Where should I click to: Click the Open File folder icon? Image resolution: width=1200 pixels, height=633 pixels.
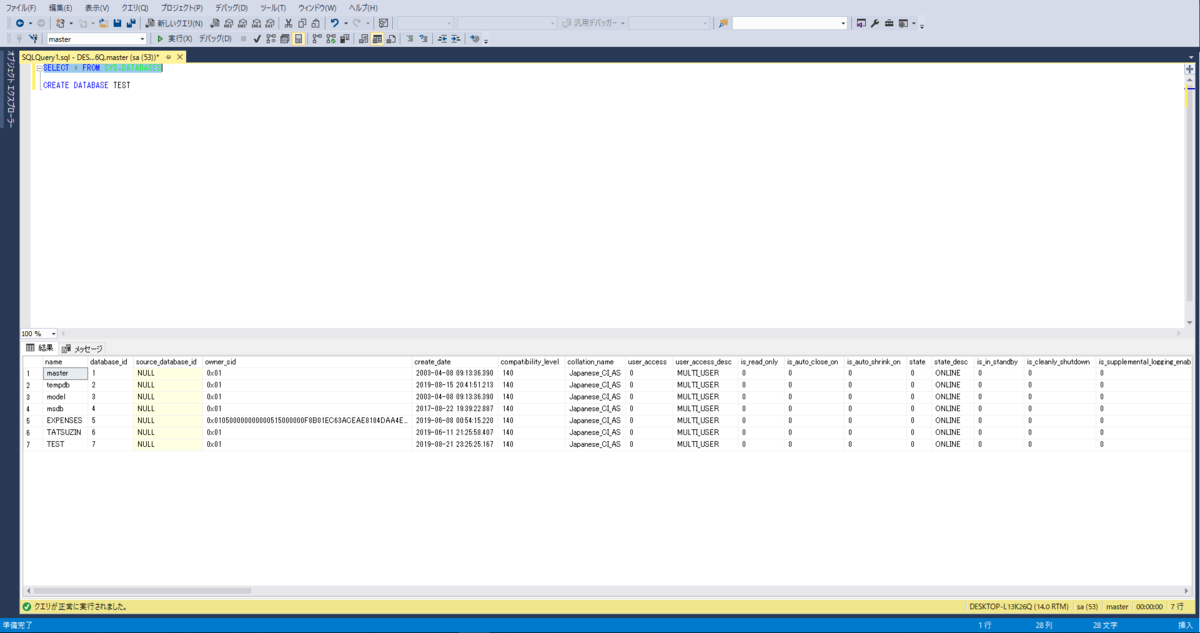[x=103, y=23]
